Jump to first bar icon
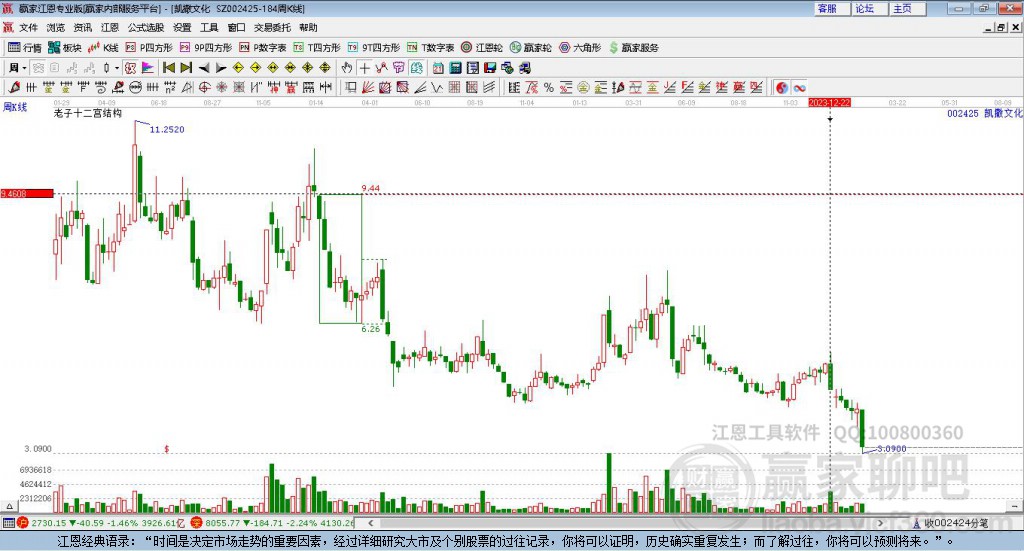Image resolution: width=1024 pixels, height=551 pixels. (x=168, y=68)
